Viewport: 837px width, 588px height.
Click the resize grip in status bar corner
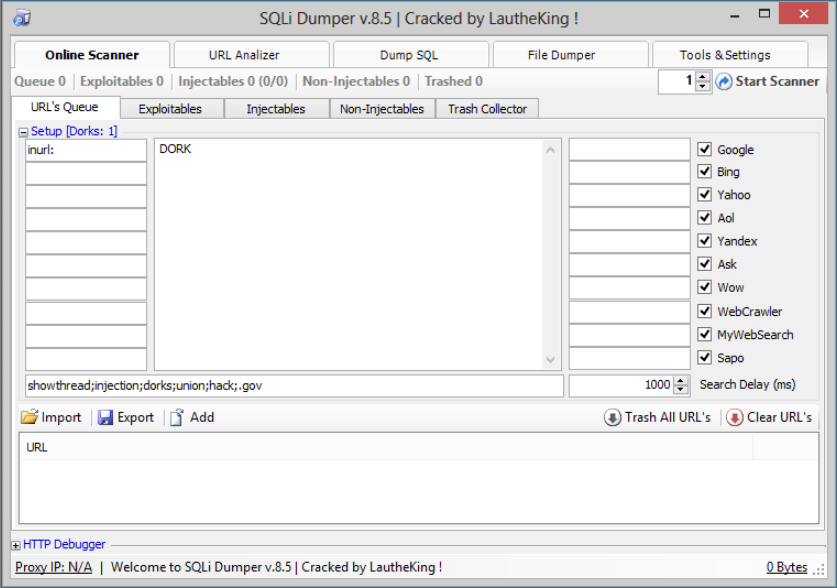click(x=819, y=568)
